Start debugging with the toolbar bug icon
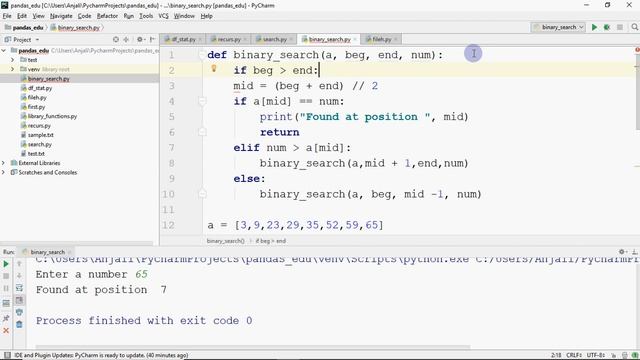Screen dimensions: 640x360 pyautogui.click(x=607, y=27)
